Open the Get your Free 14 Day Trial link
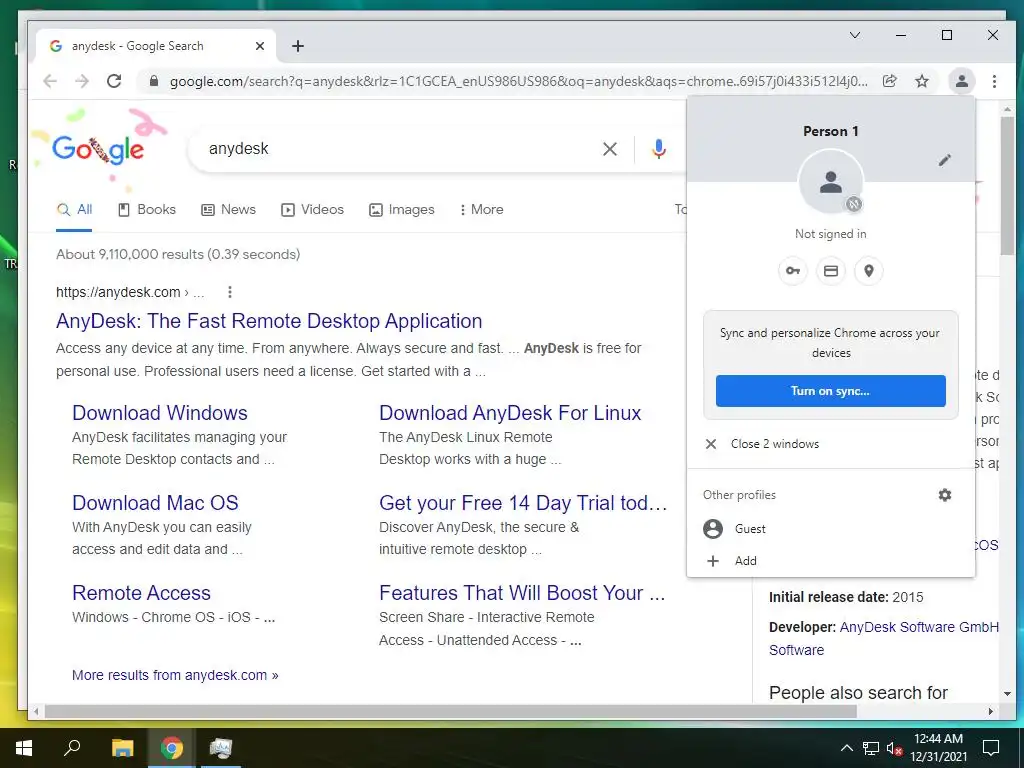 point(523,503)
